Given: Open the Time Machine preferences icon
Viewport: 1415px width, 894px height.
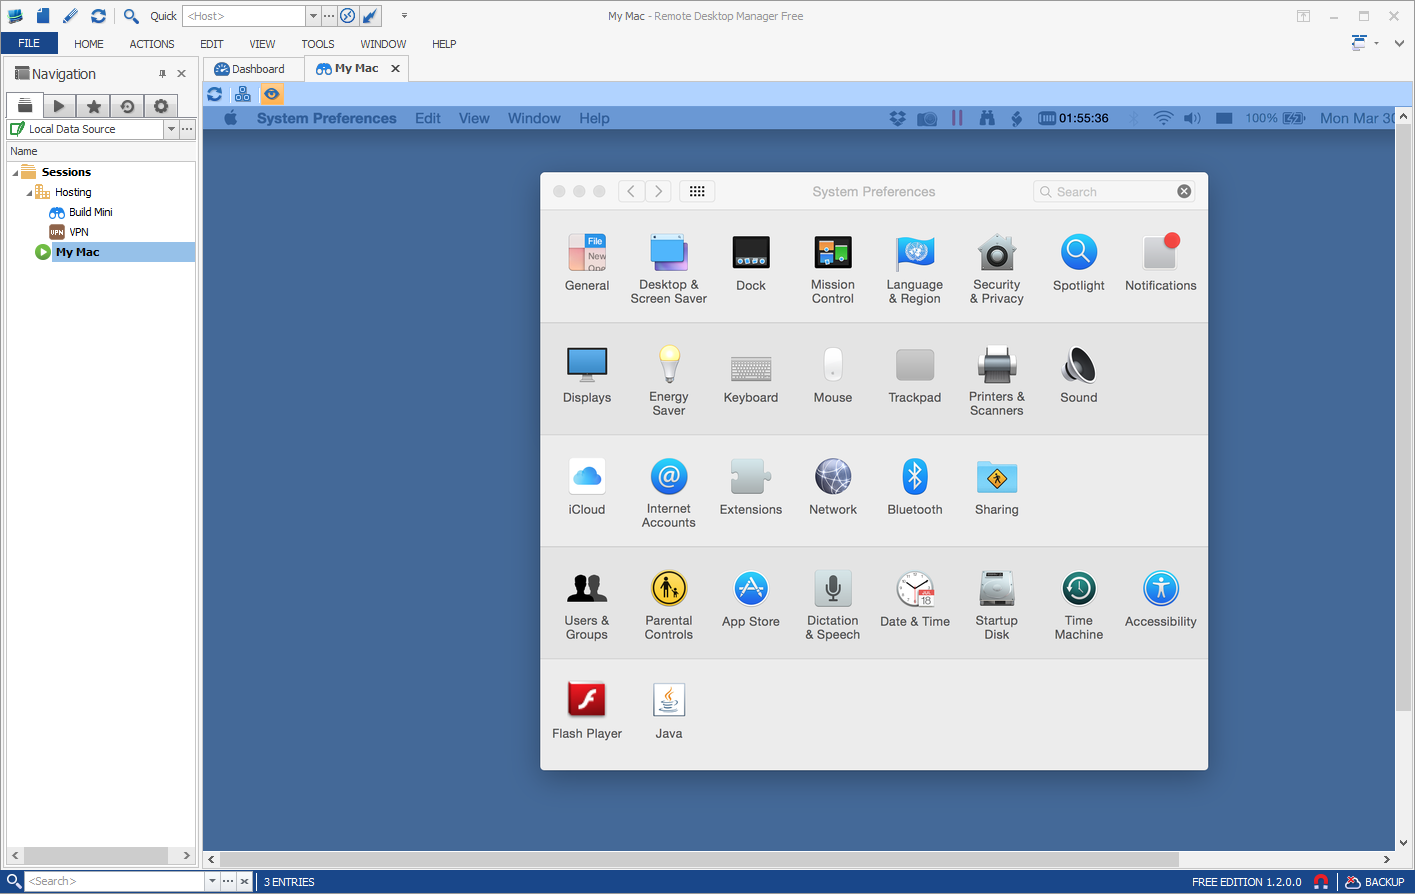Looking at the screenshot, I should click(x=1078, y=604).
